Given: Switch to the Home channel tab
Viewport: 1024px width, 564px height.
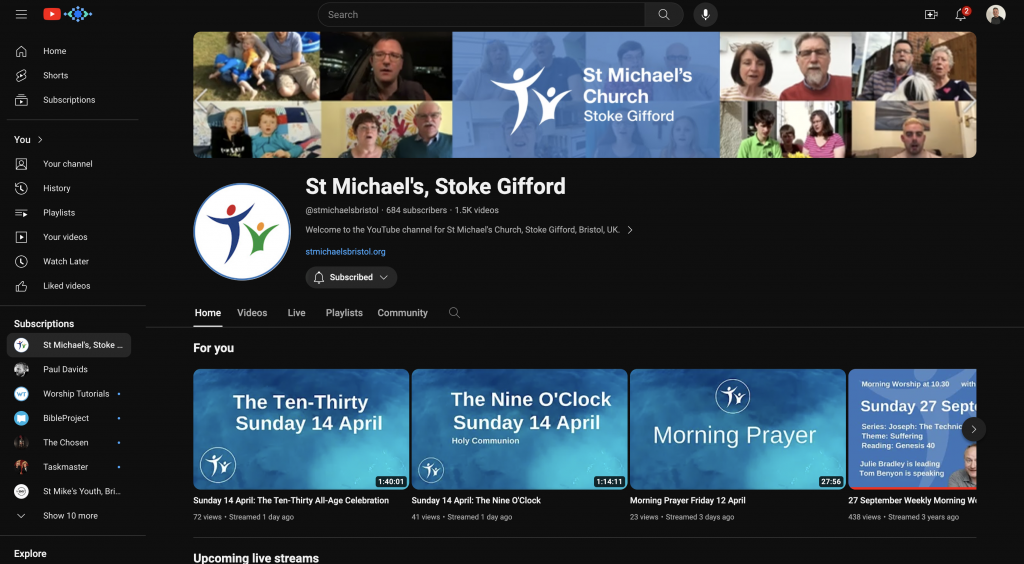Looking at the screenshot, I should 208,313.
